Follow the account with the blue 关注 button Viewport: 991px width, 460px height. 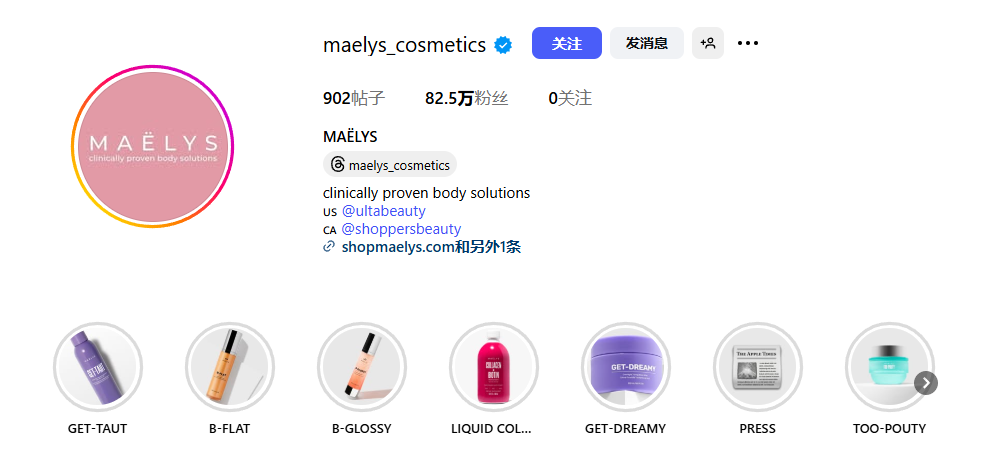(567, 43)
